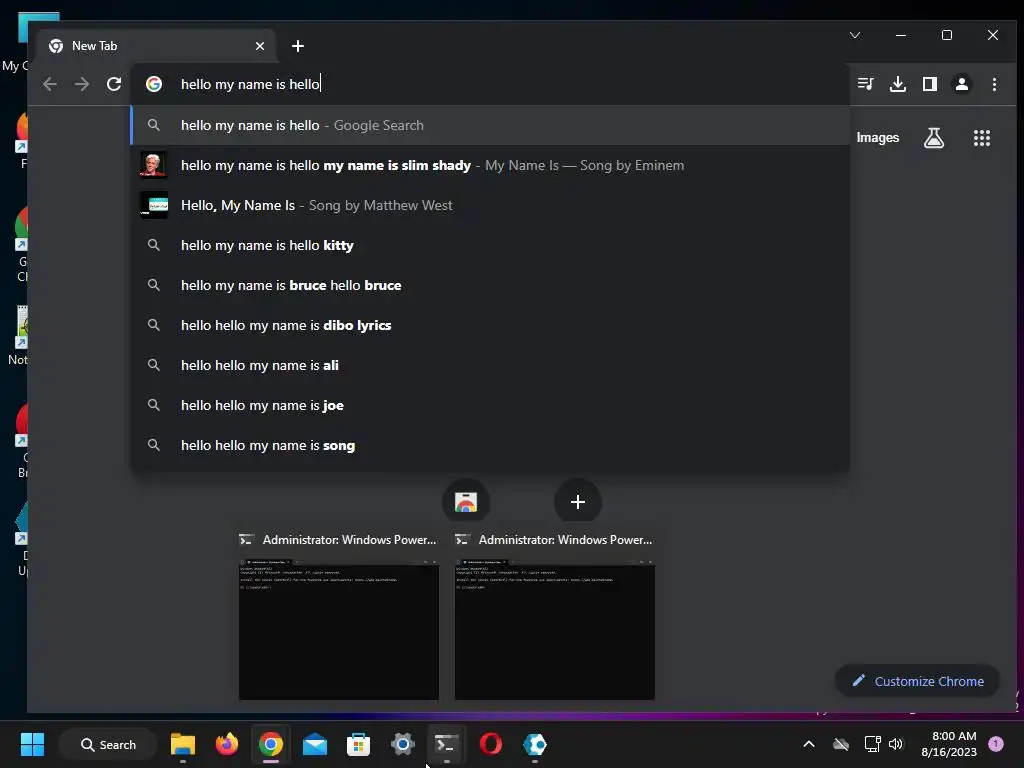Open the Windows Start menu
Image resolution: width=1024 pixels, height=768 pixels.
(32, 744)
